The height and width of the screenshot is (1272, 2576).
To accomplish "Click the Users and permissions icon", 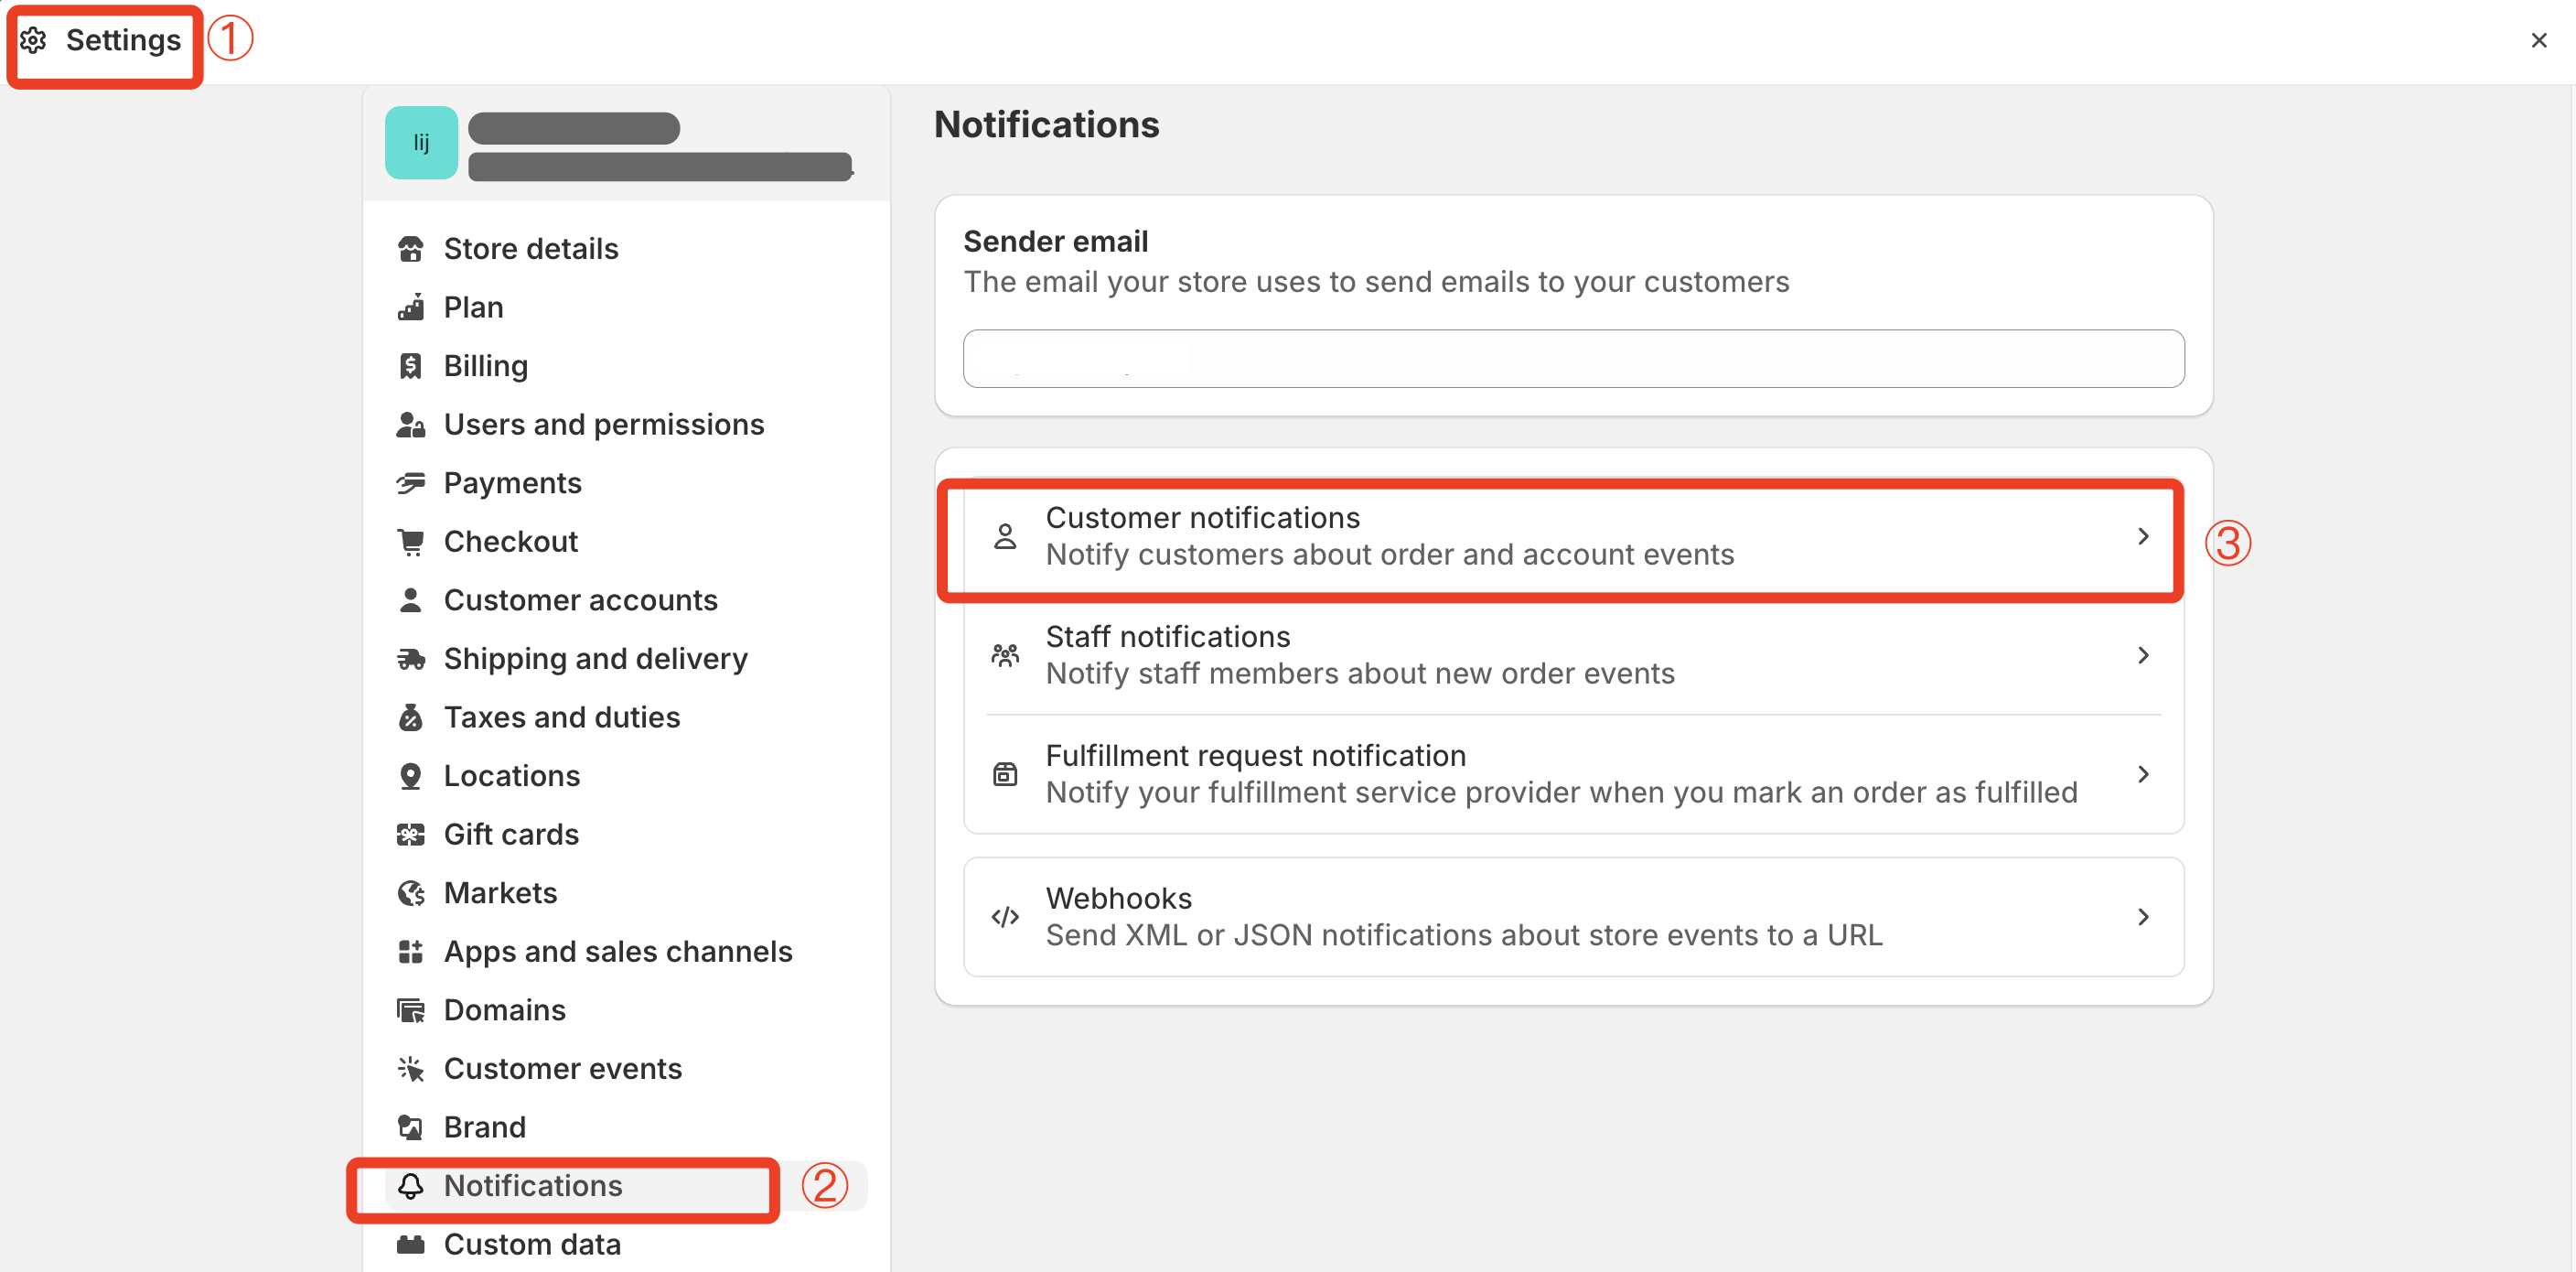I will pyautogui.click(x=411, y=424).
